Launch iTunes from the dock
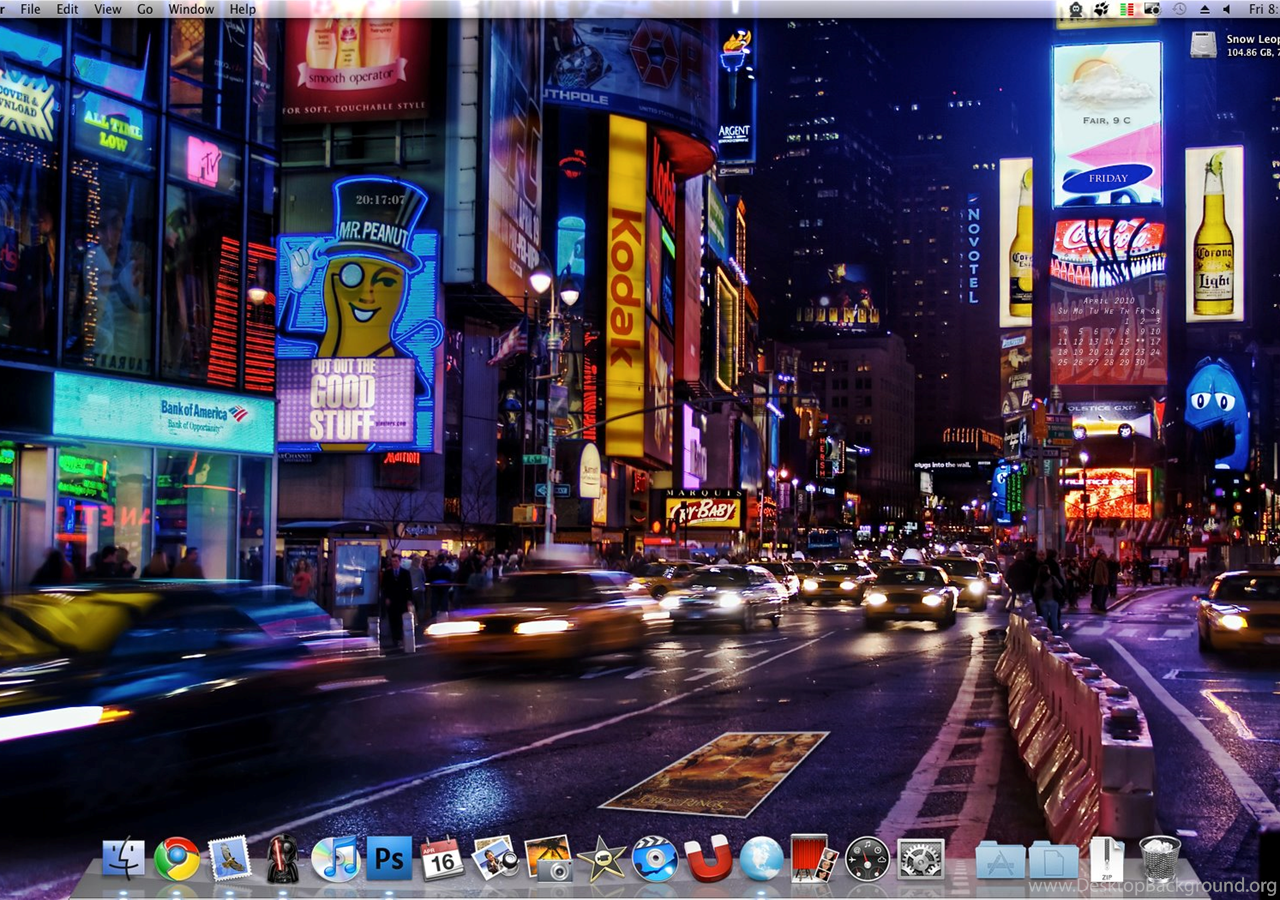The image size is (1280, 900). (x=335, y=859)
